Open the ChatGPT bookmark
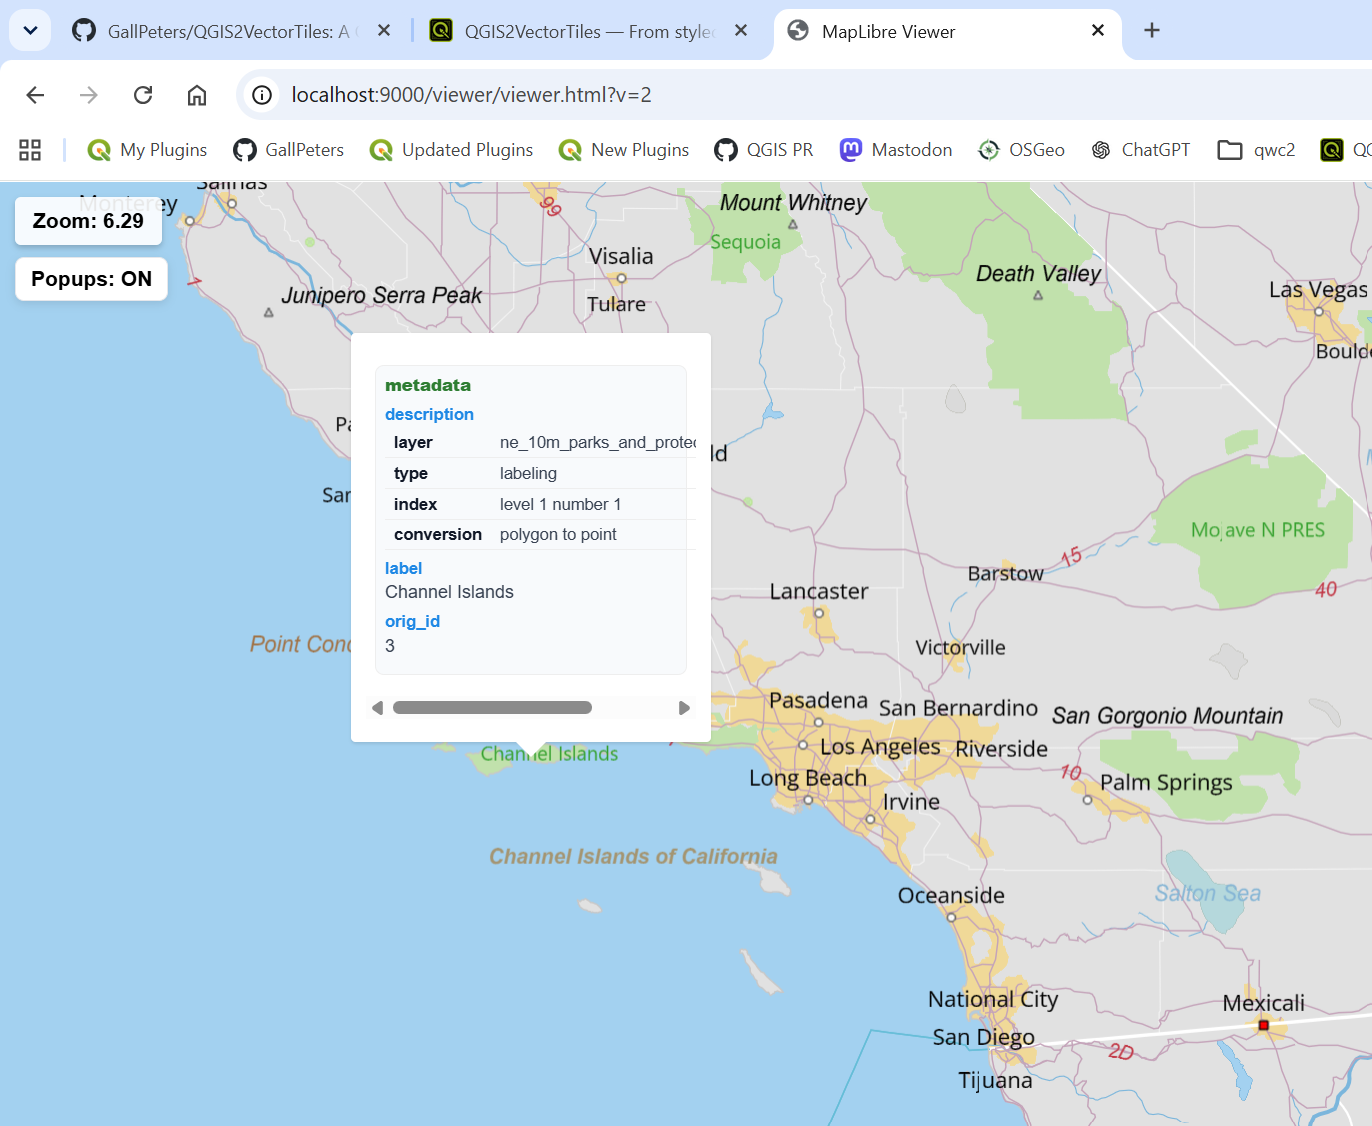This screenshot has height=1126, width=1372. click(1140, 150)
